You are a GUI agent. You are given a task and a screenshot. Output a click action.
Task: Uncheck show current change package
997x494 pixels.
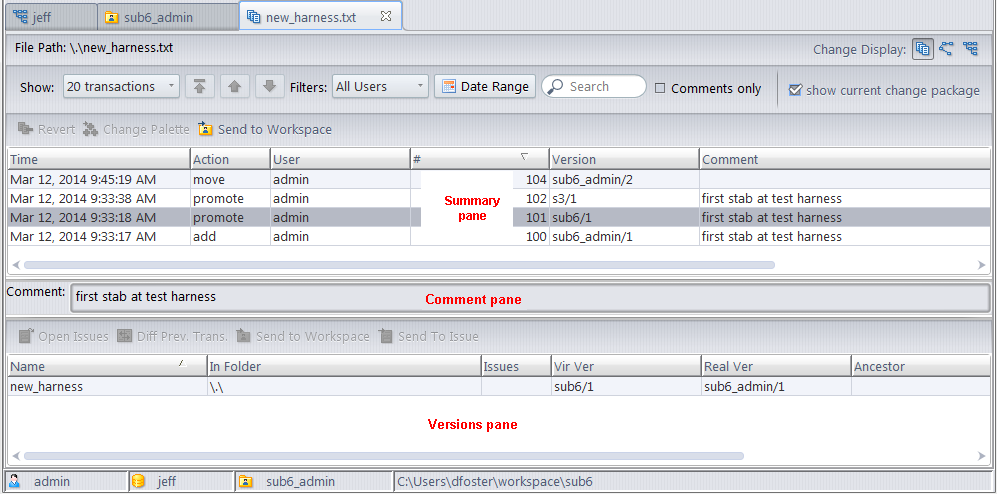point(795,89)
